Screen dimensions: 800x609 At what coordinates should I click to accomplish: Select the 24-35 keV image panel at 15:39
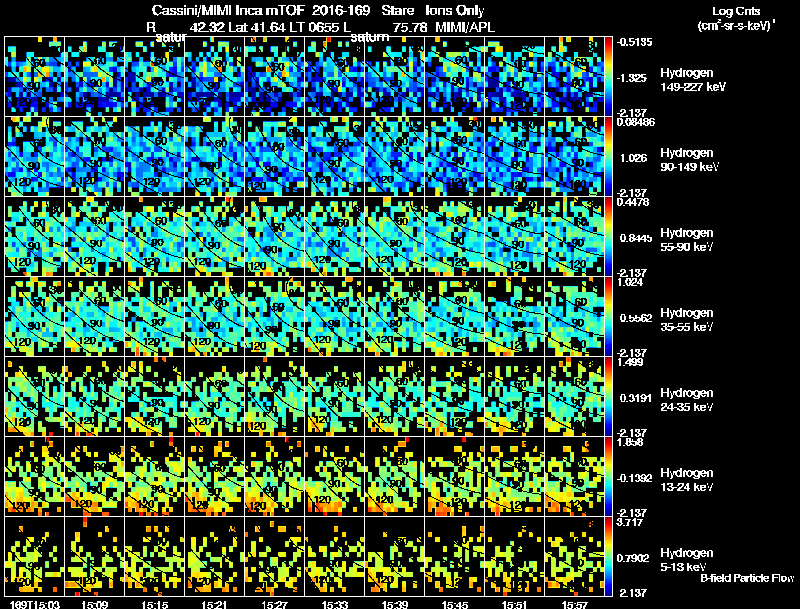(395, 396)
